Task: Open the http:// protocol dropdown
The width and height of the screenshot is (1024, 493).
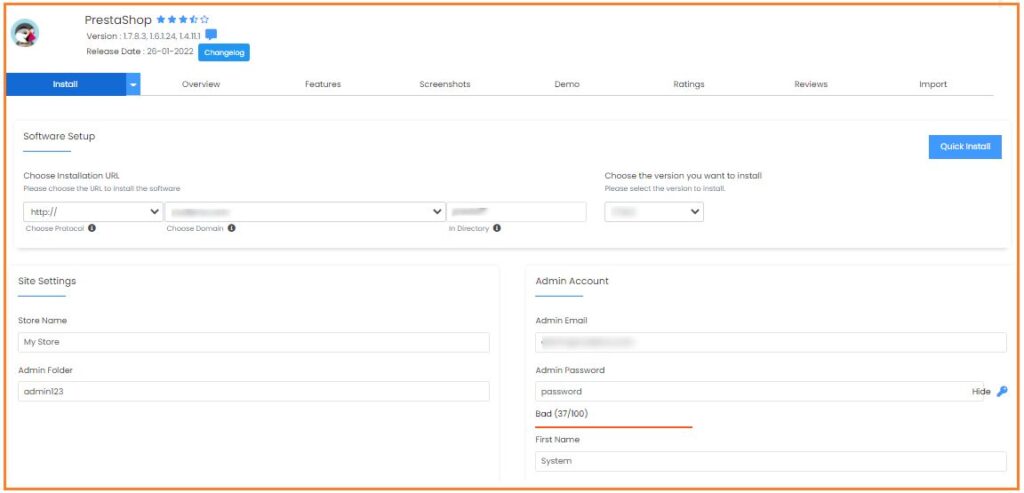Action: pos(93,212)
